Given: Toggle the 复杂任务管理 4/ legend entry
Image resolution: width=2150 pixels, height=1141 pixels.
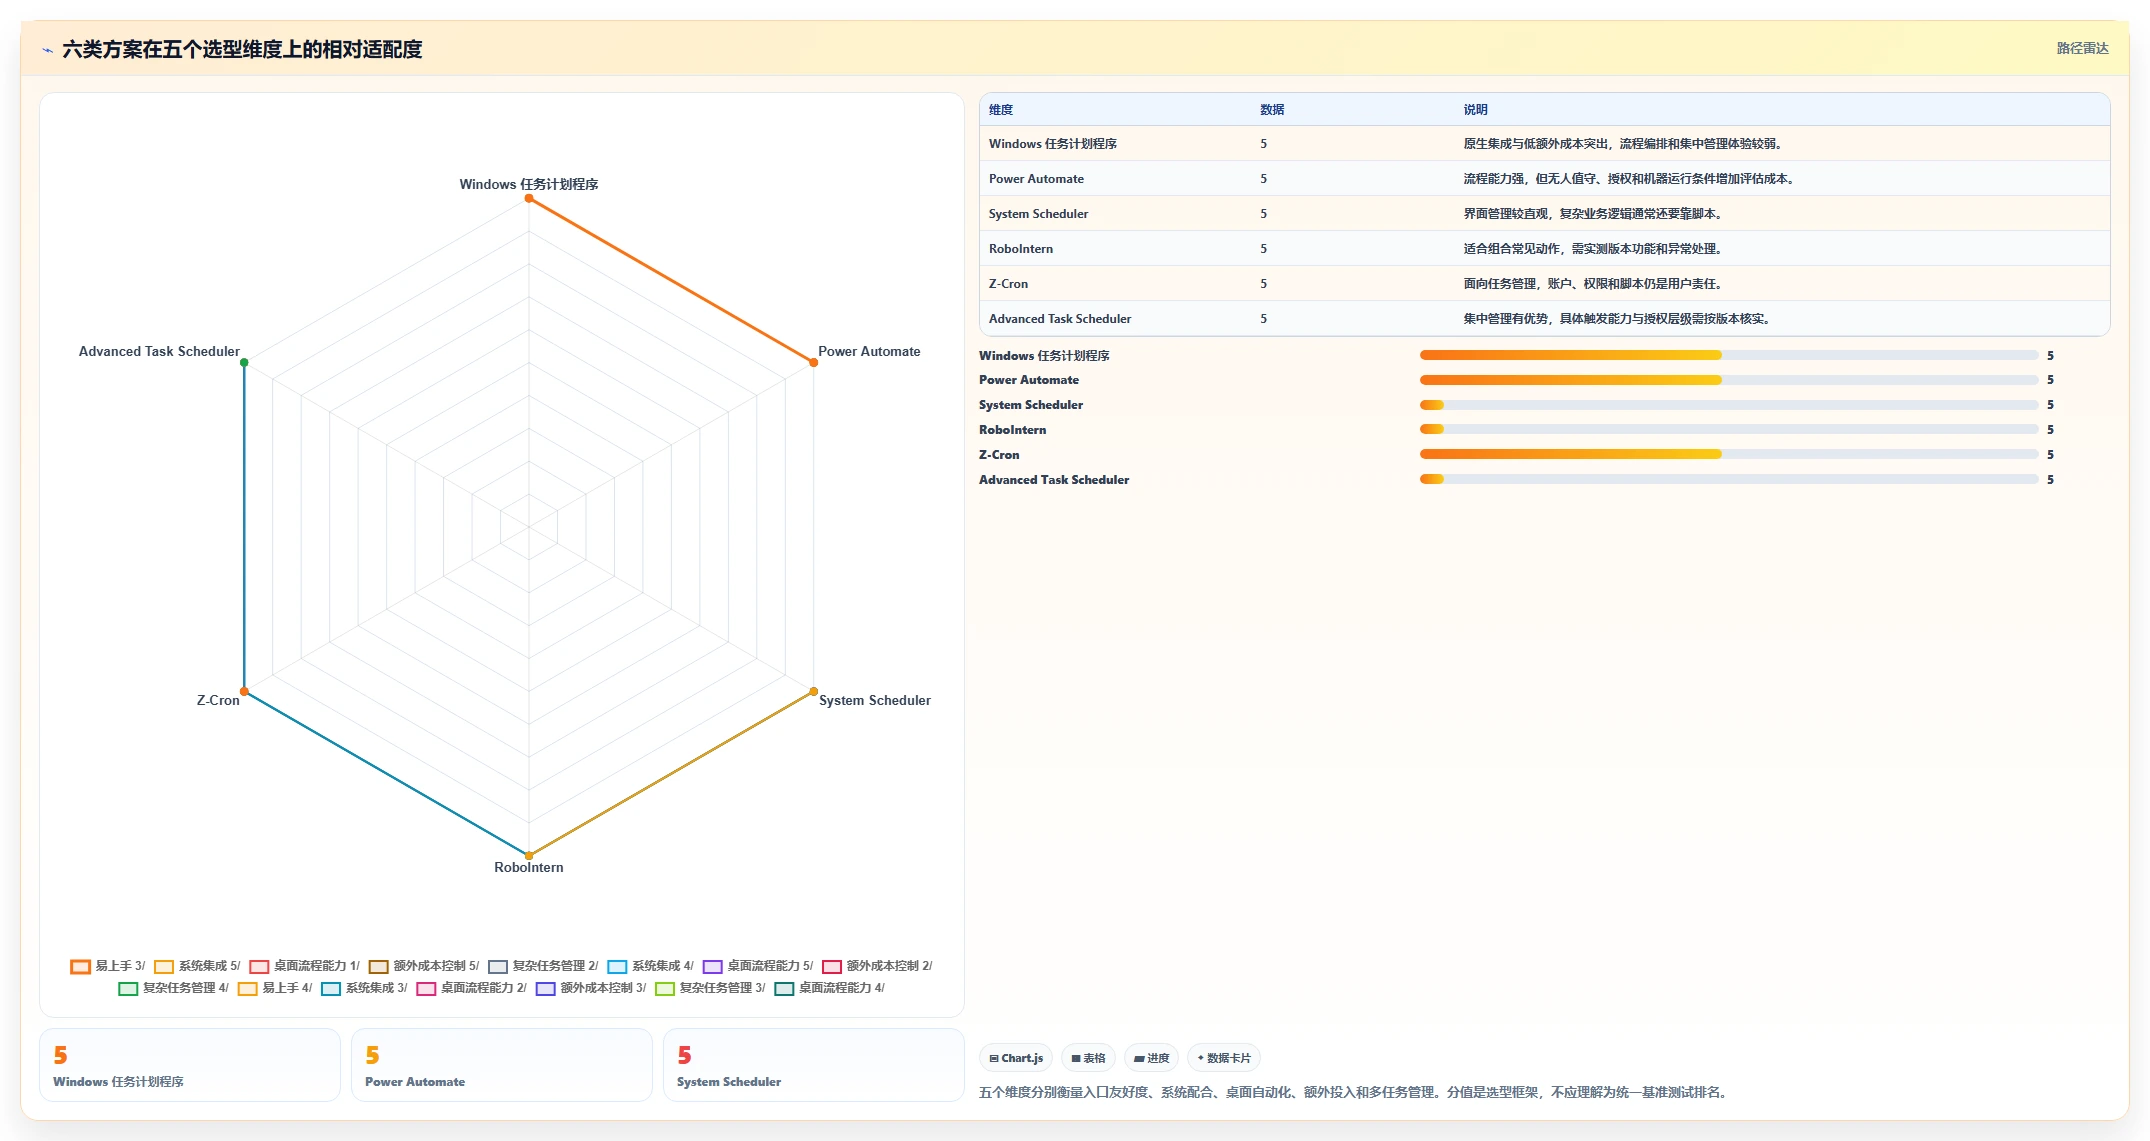Looking at the screenshot, I should click(x=174, y=988).
